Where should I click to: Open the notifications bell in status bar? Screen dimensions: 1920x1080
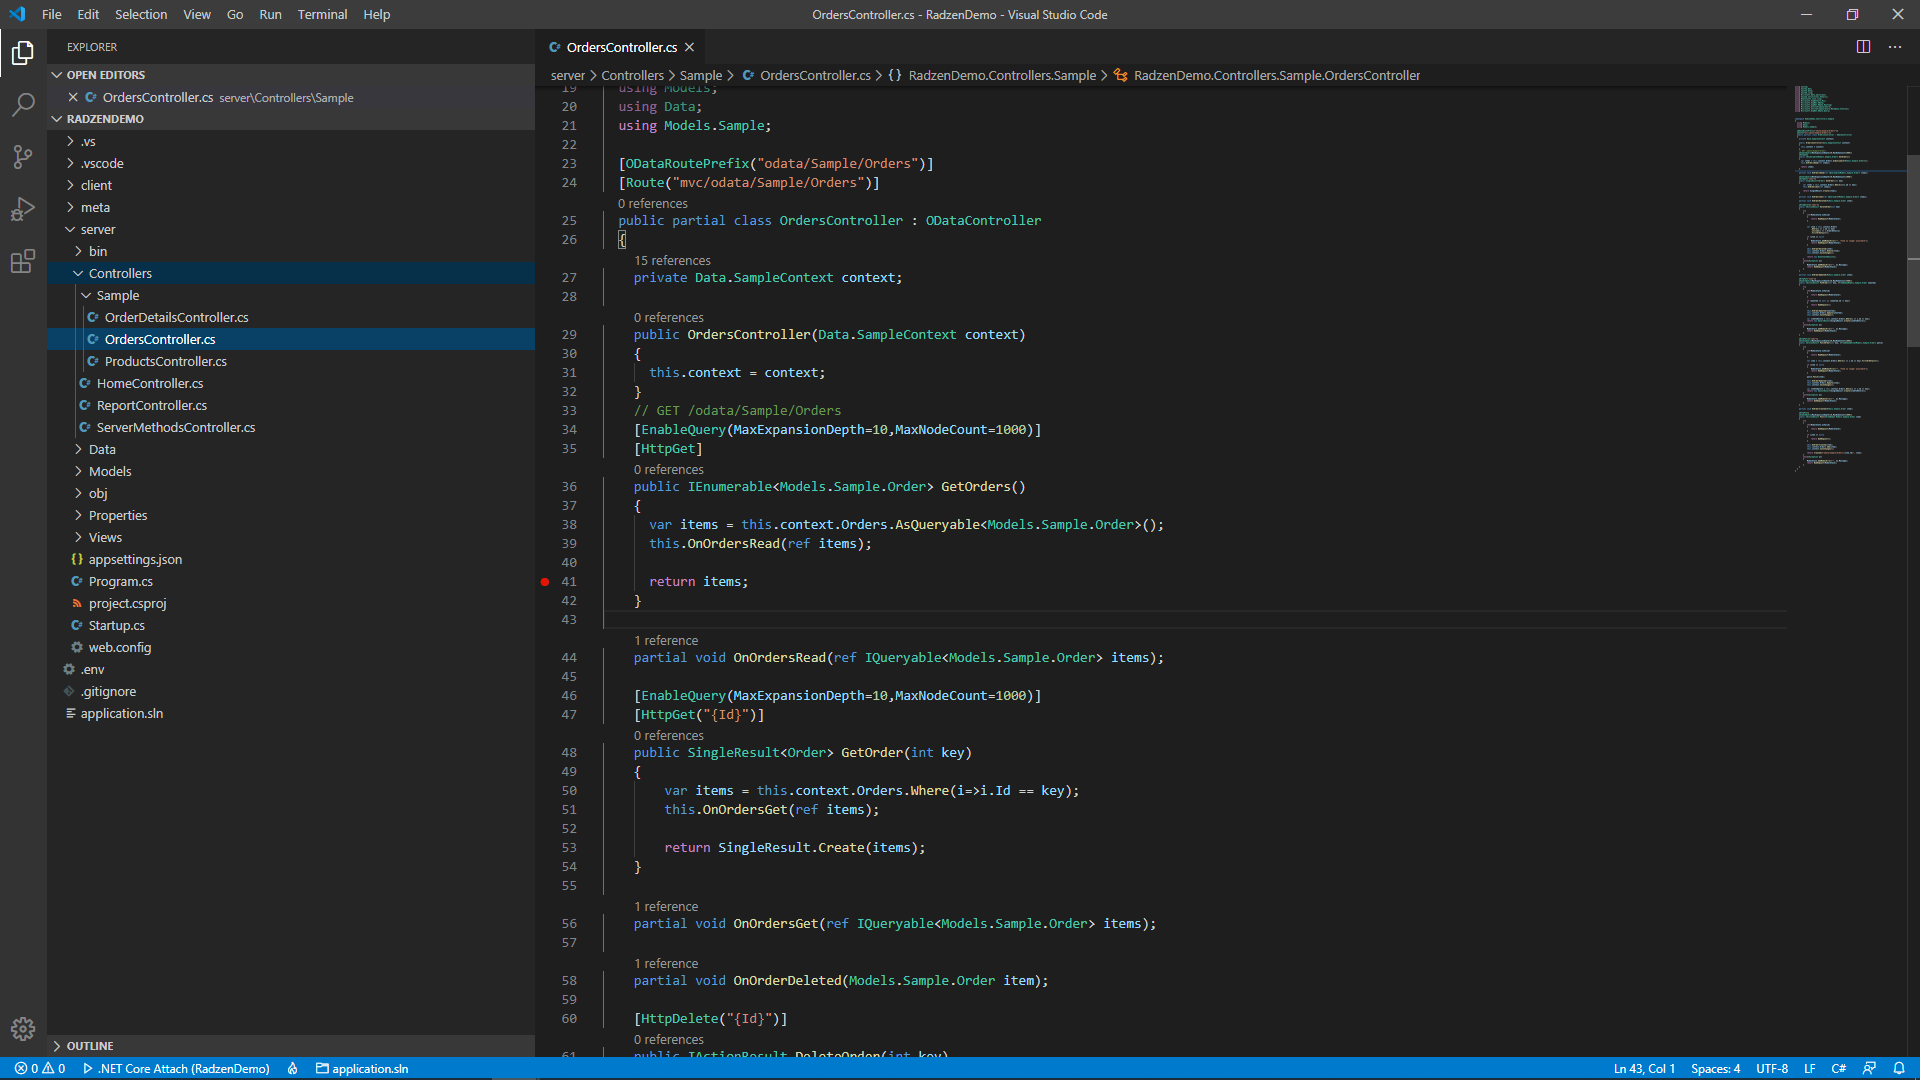click(1899, 1068)
